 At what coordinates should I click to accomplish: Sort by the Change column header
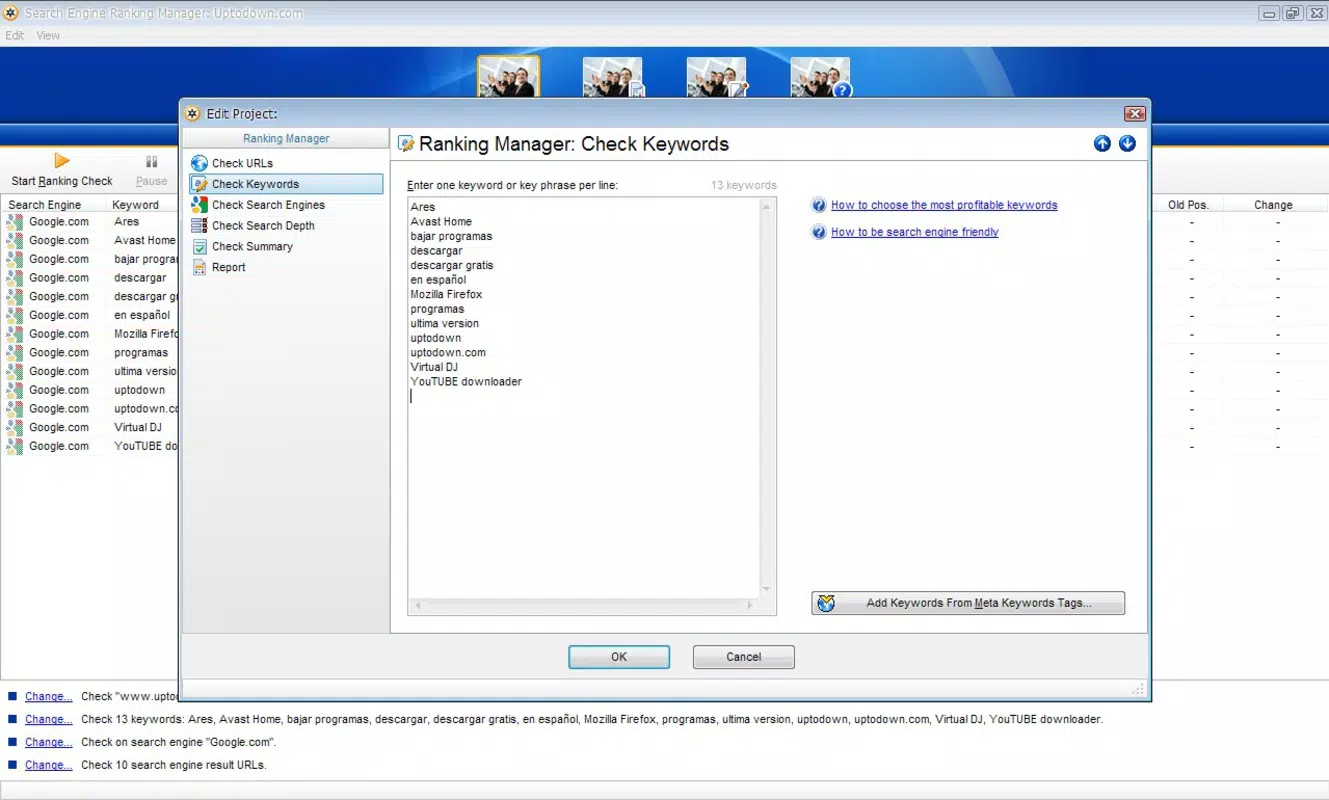[x=1274, y=205]
